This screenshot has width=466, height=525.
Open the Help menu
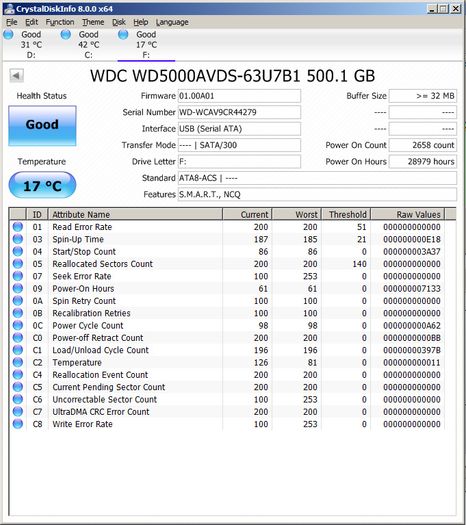pos(141,22)
